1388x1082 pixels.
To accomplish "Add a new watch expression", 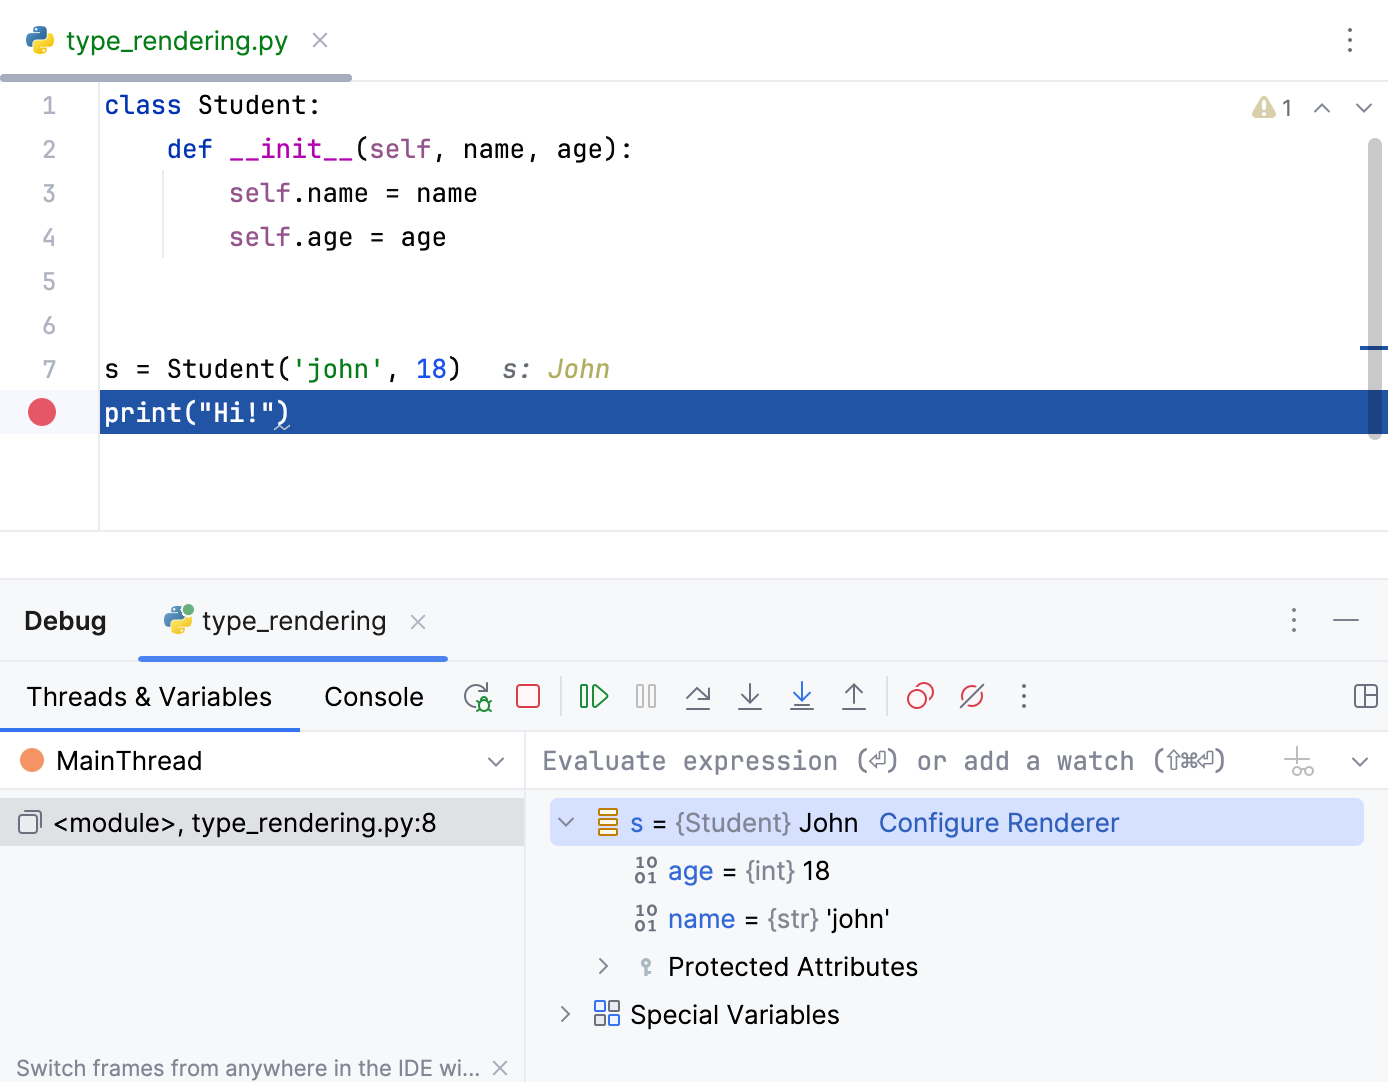I will pos(1299,761).
